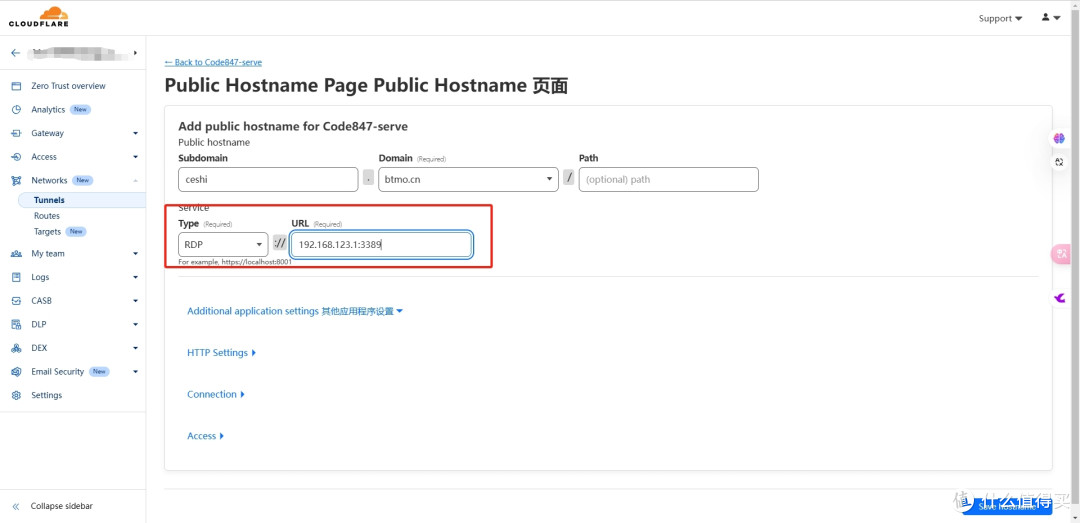
Task: Click the back arrow above the sidebar
Action: (15, 53)
